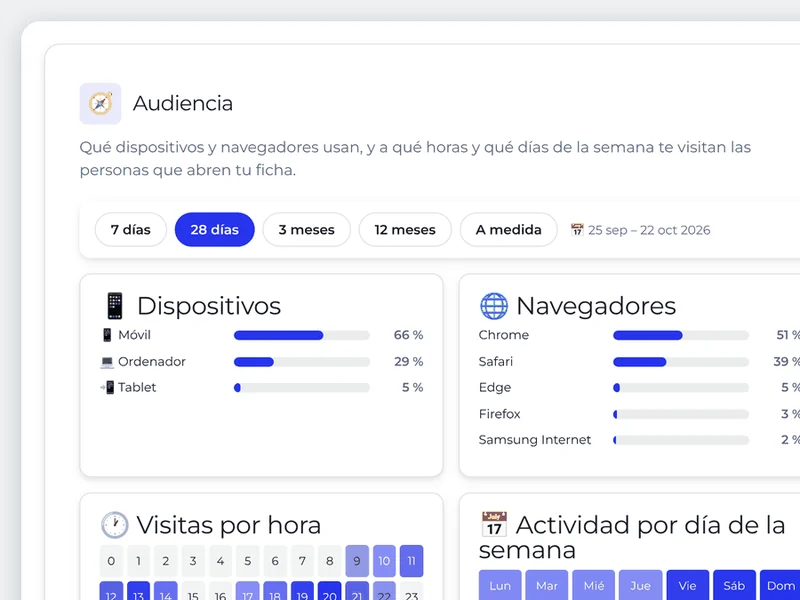Click the small mobile icon in Móvil row
800x600 pixels.
pyautogui.click(x=107, y=335)
